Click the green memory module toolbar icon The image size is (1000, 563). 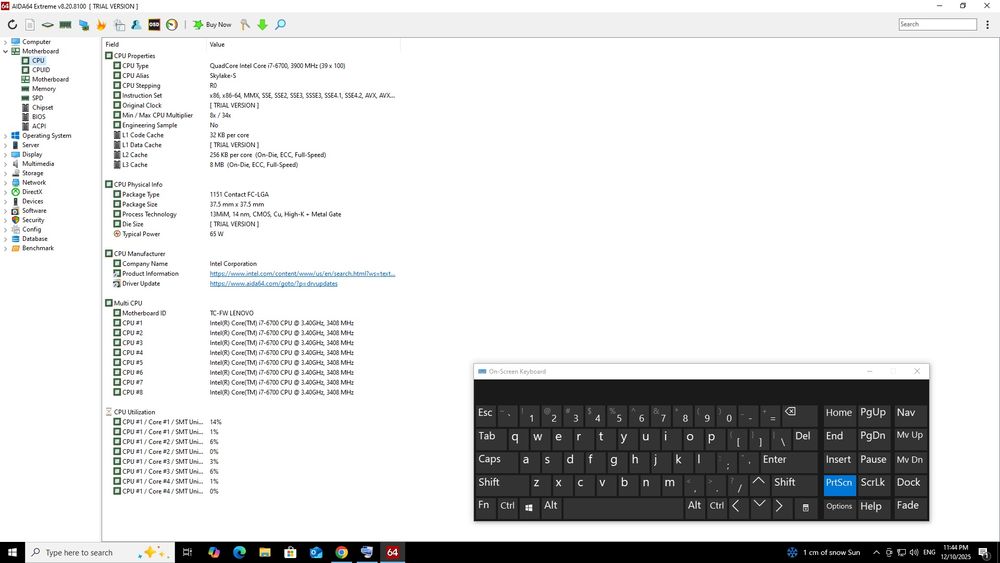[65, 25]
